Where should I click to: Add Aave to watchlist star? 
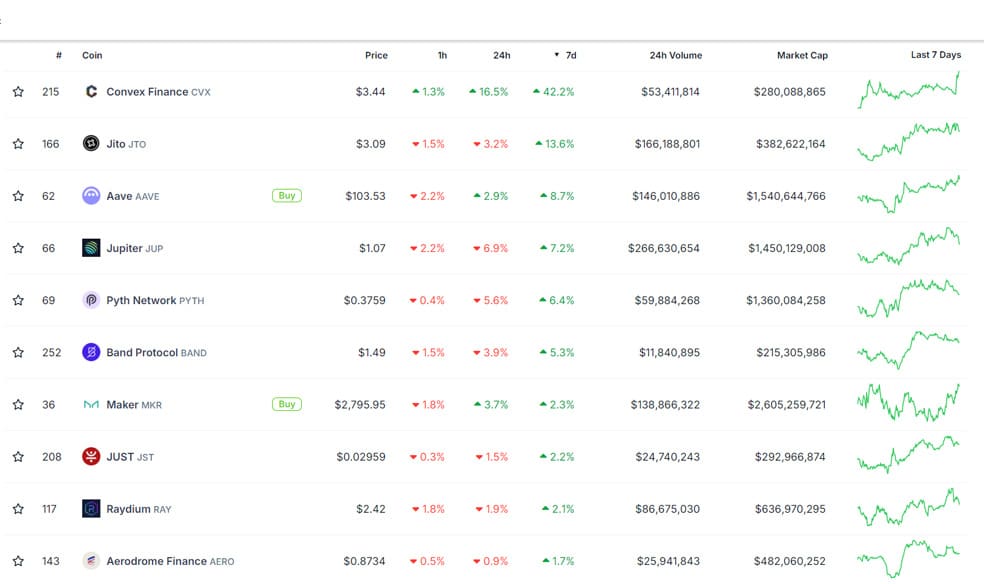tap(18, 196)
